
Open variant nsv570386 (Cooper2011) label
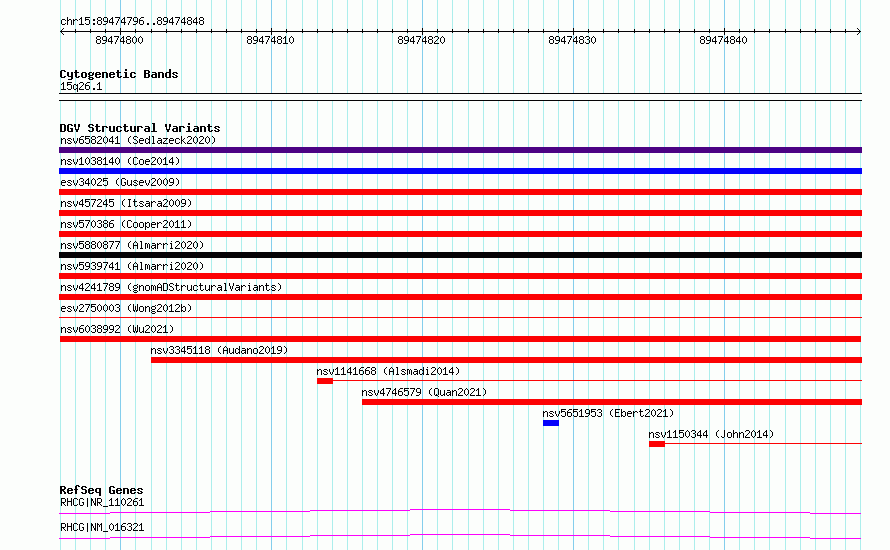point(126,224)
